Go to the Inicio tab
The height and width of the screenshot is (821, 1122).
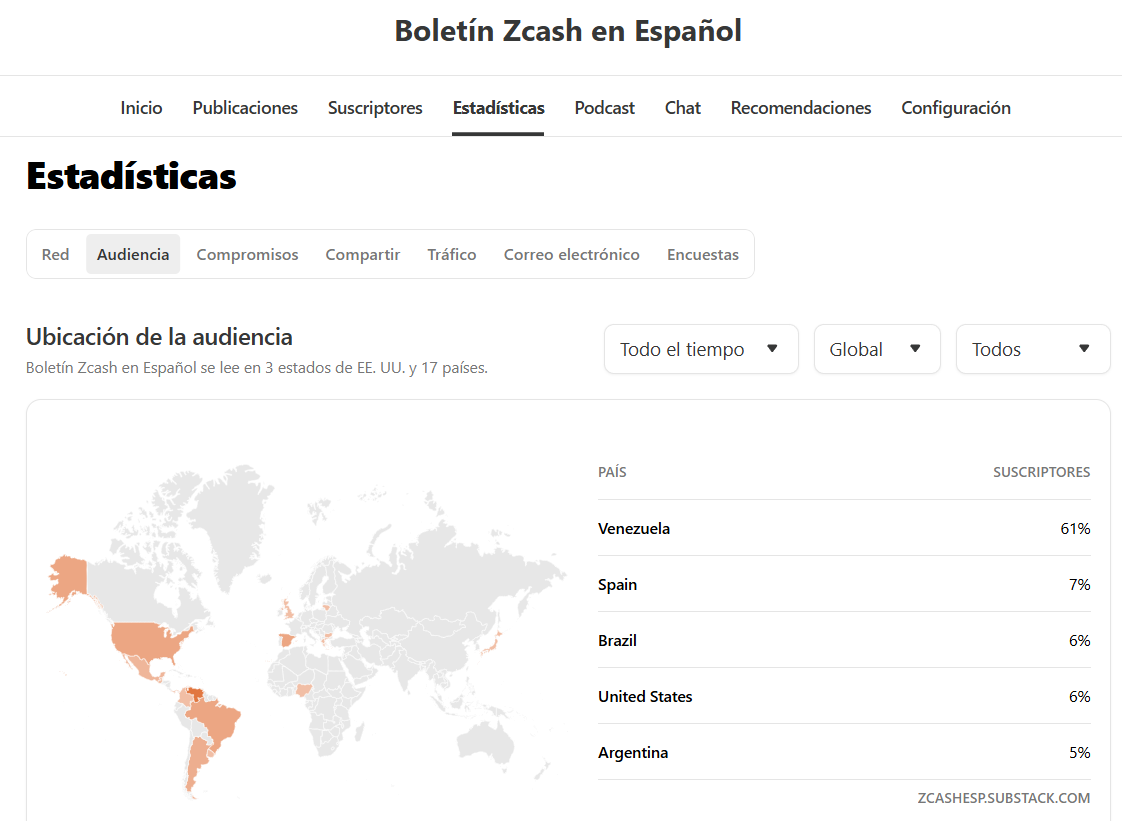[x=141, y=108]
